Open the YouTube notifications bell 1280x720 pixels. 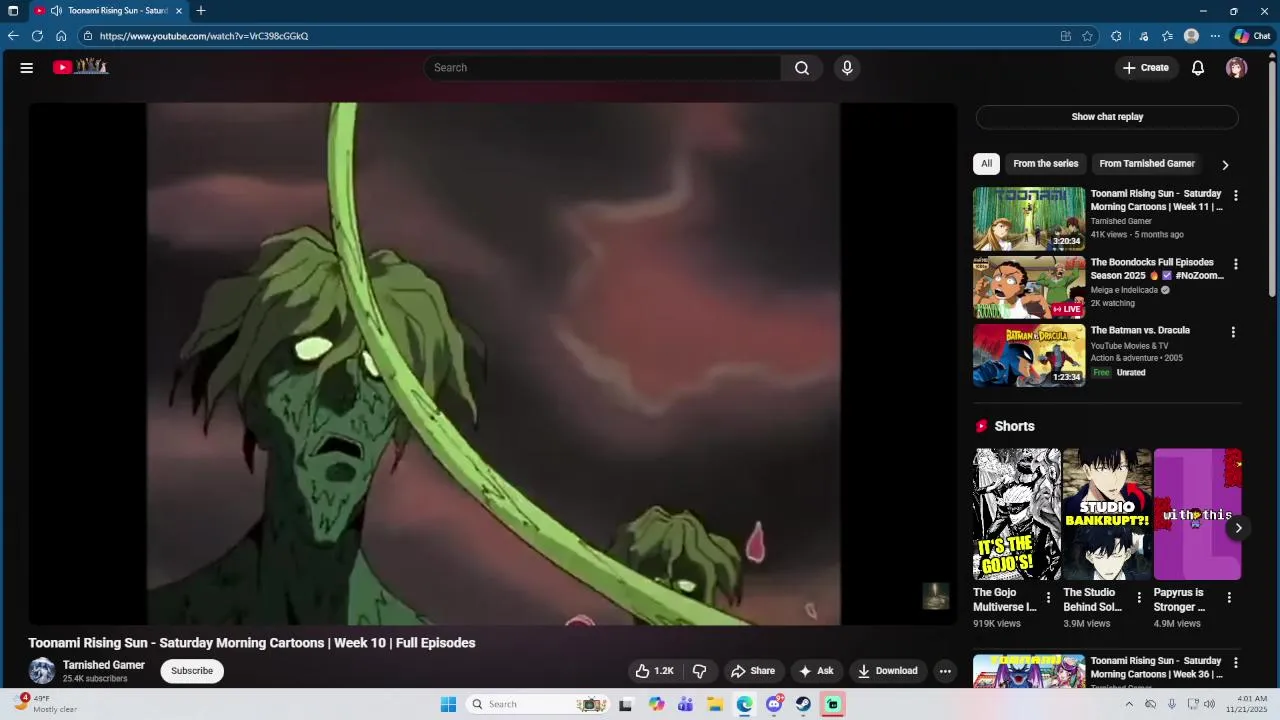(1198, 68)
